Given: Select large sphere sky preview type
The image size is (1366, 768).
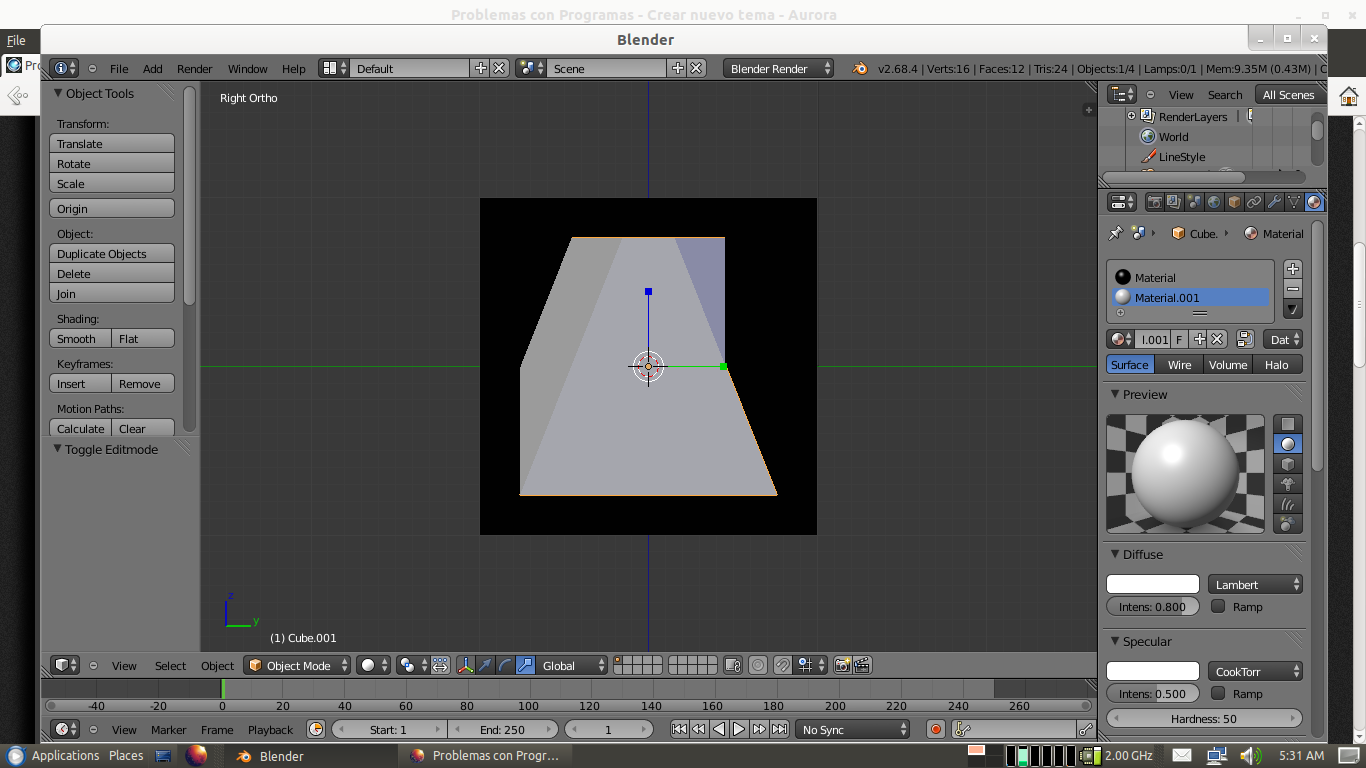Looking at the screenshot, I should pos(1288,523).
